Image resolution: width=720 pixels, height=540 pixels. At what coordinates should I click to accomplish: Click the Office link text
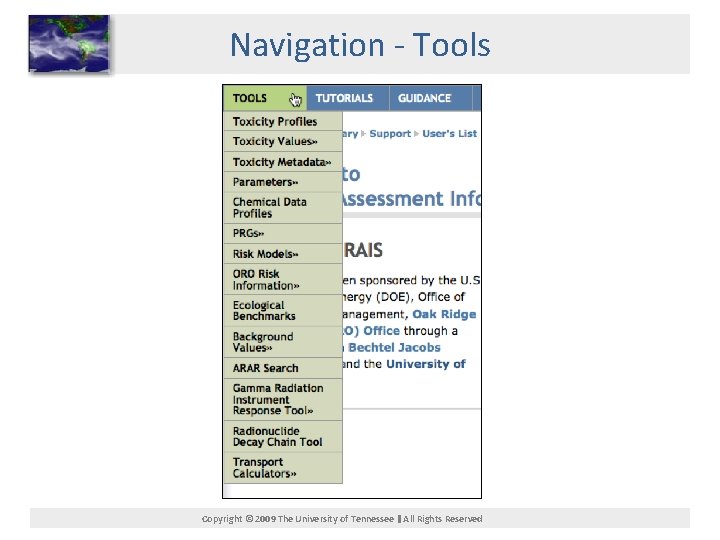[x=381, y=331]
